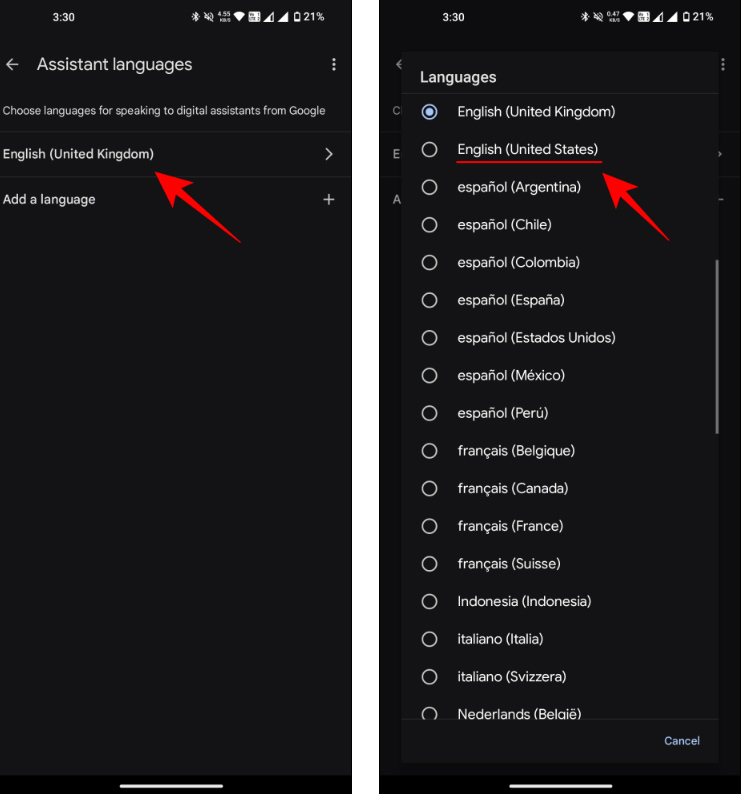Open the overflow menu behind the Languages dialog

click(723, 64)
